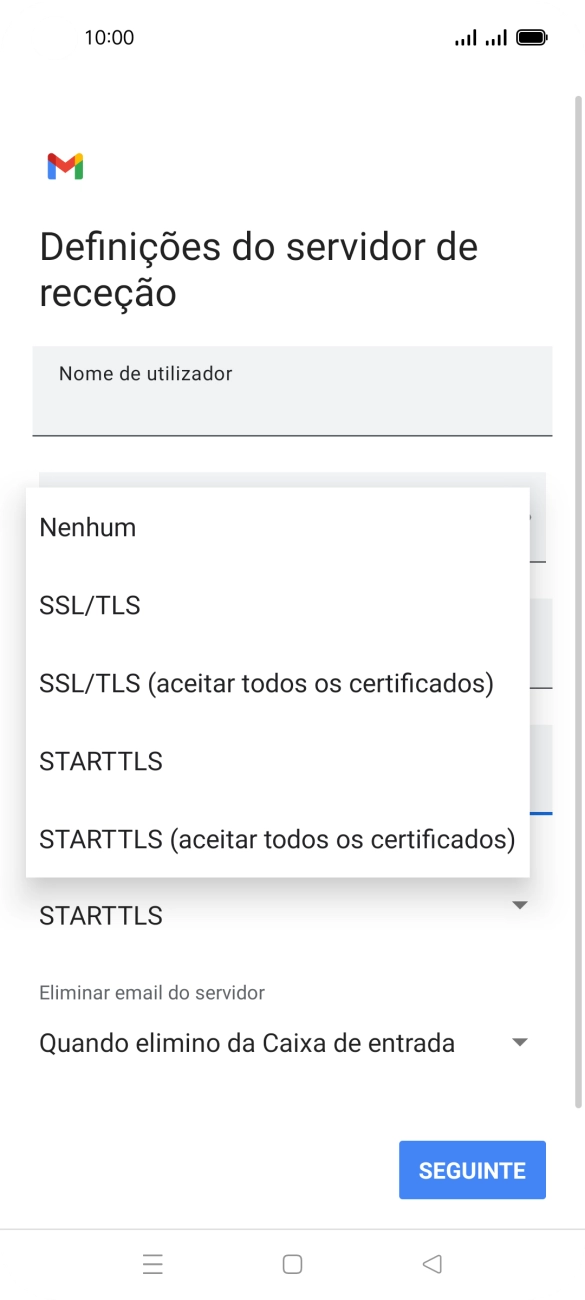Click the Gmail logo icon
This screenshot has width=585, height=1300.
pos(64,166)
